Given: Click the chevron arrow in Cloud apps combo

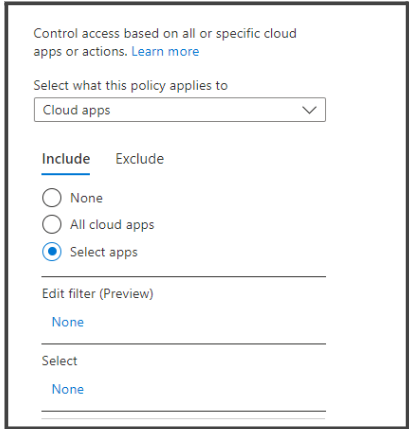Looking at the screenshot, I should click(x=309, y=110).
